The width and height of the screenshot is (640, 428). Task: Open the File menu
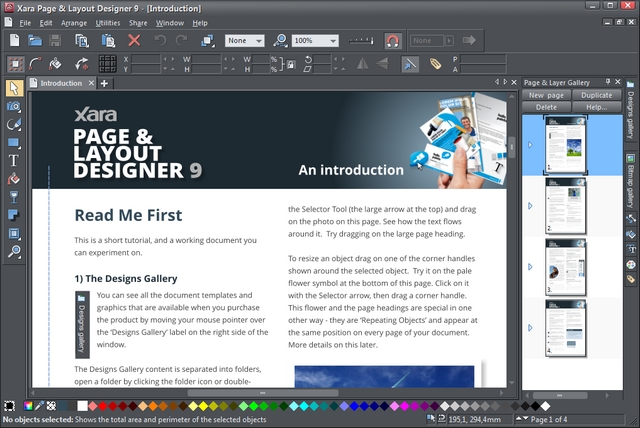(25, 23)
